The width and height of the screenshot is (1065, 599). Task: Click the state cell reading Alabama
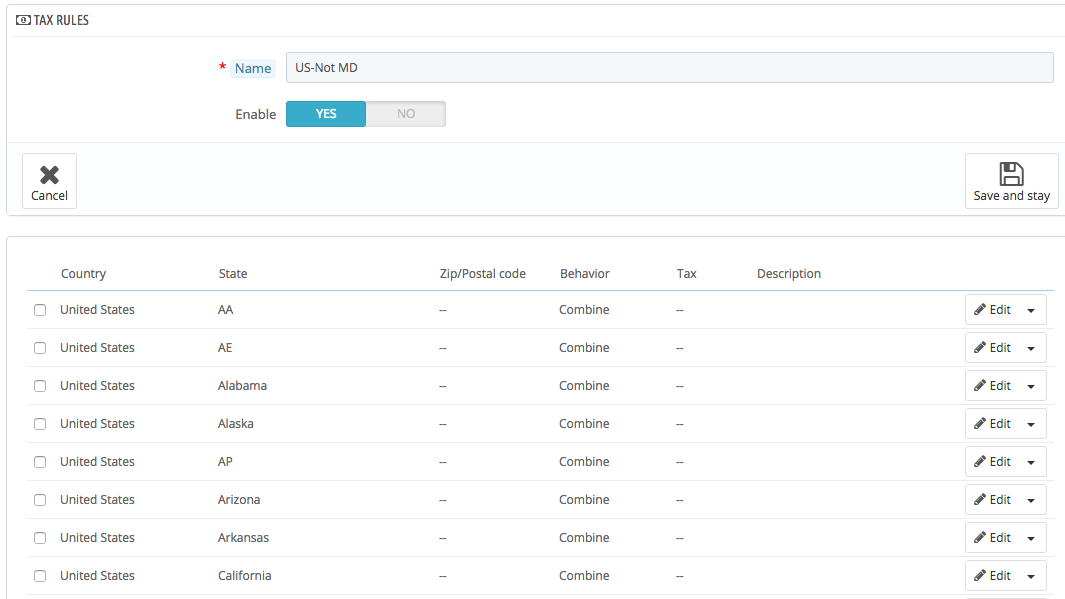pos(242,386)
